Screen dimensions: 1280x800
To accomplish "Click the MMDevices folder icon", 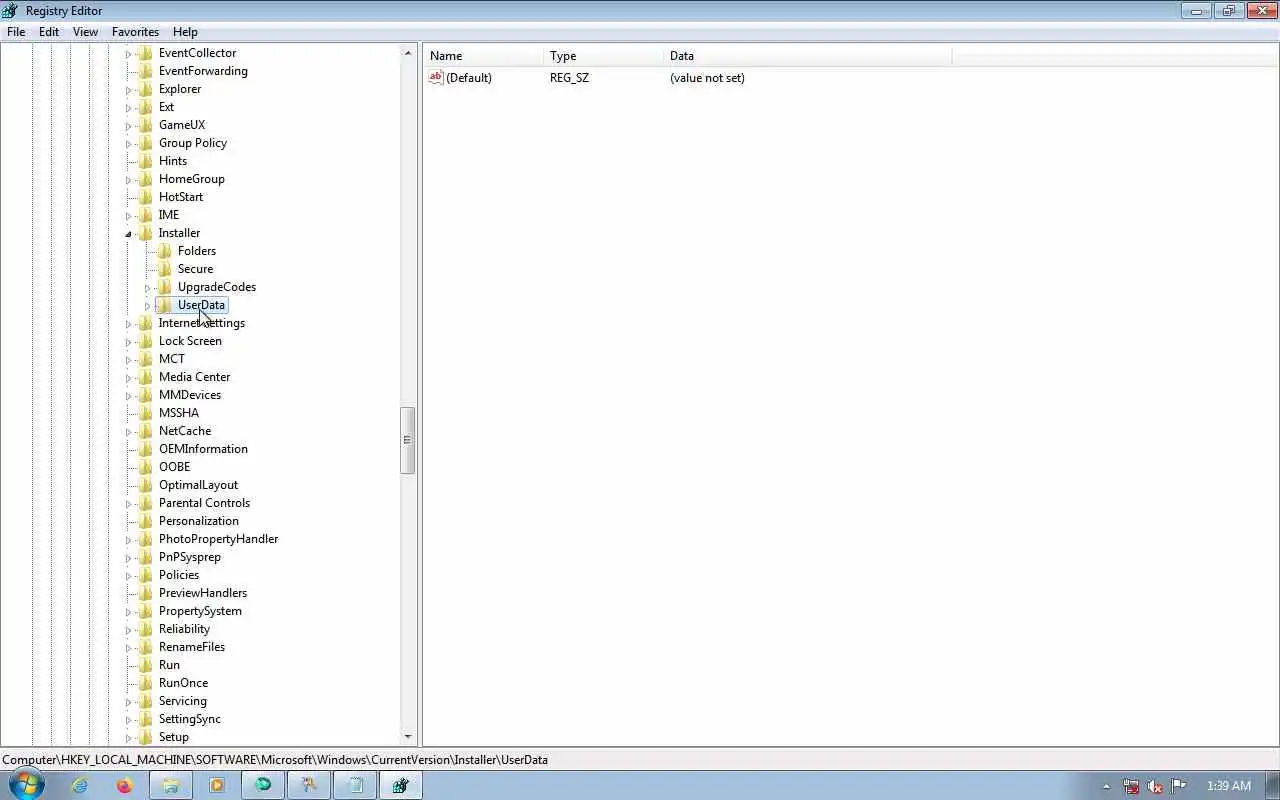I will (145, 395).
